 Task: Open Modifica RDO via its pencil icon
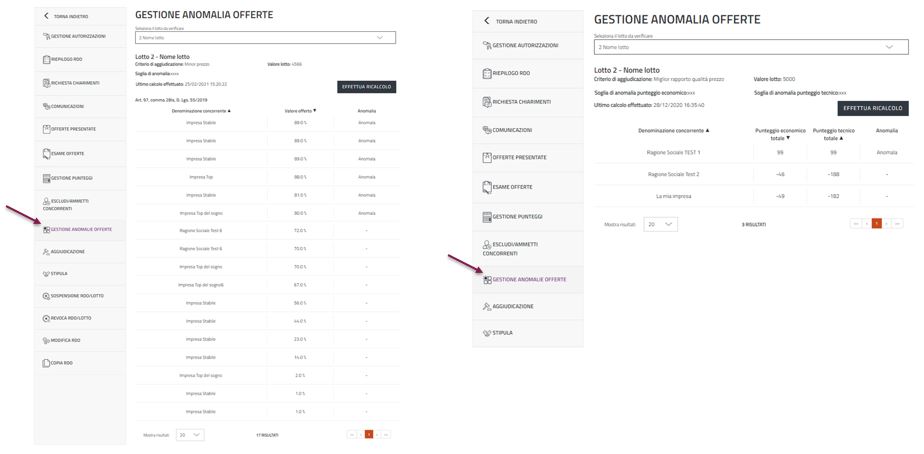click(46, 340)
